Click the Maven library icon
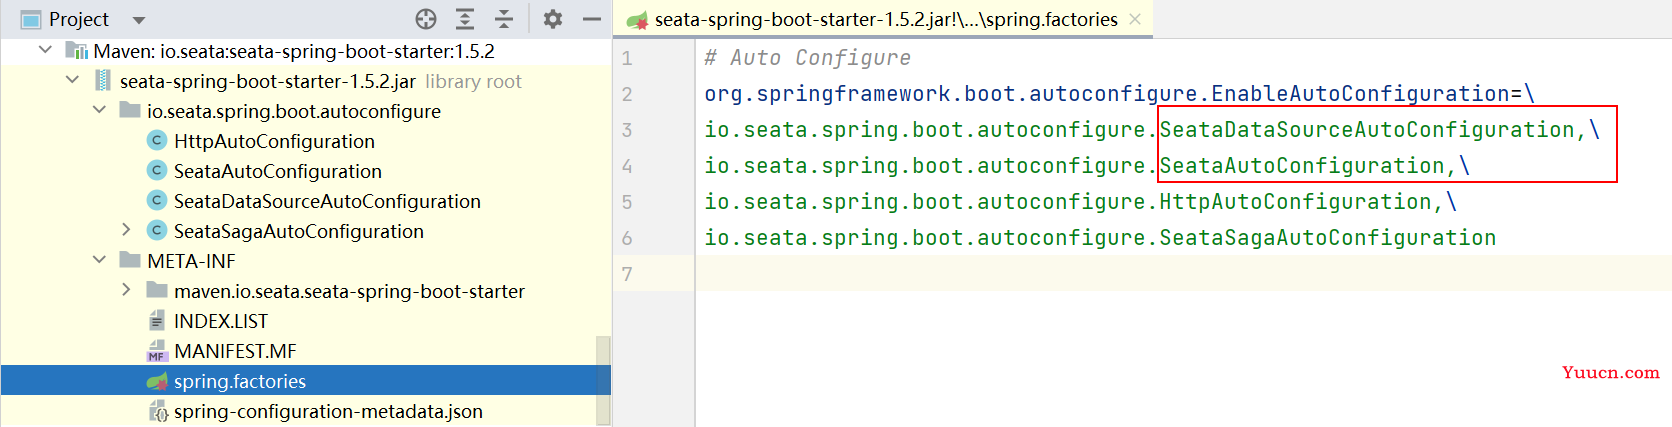The height and width of the screenshot is (427, 1672). click(x=76, y=50)
